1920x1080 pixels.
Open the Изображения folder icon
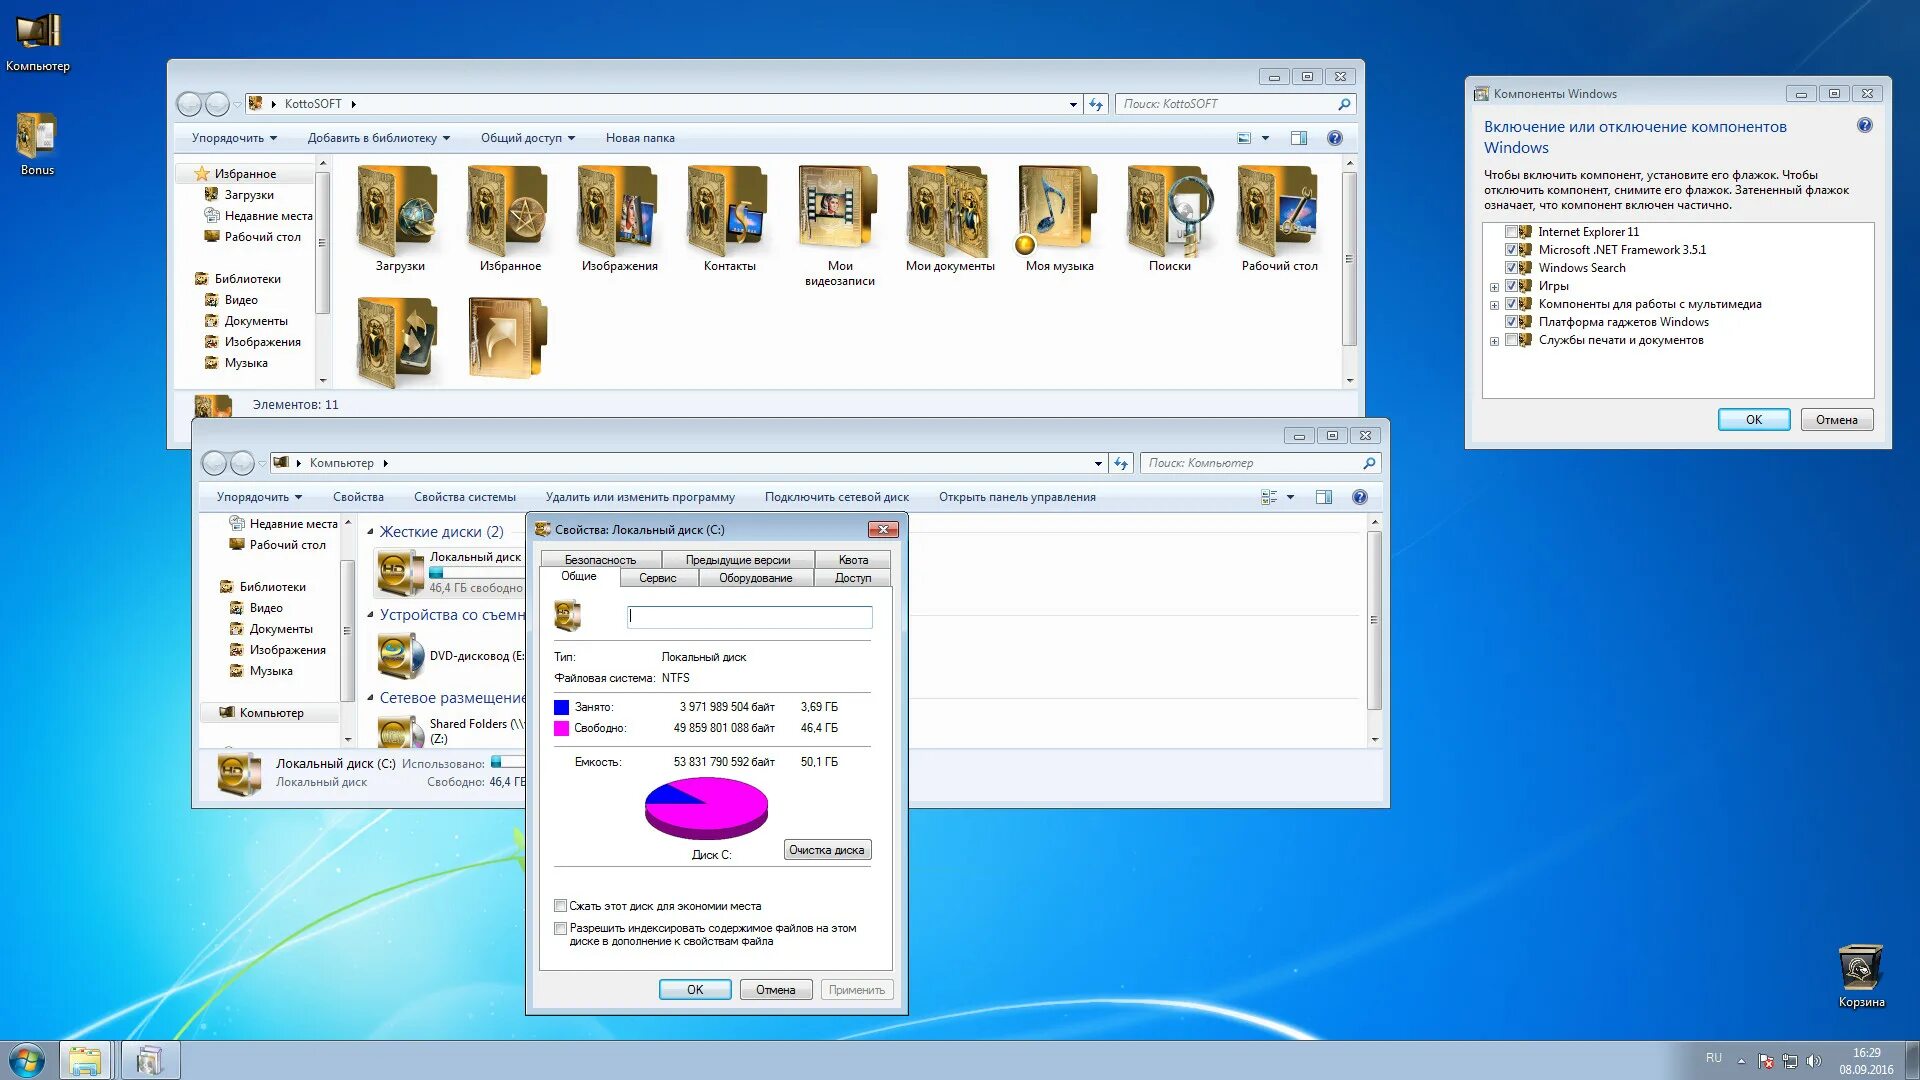tap(620, 212)
